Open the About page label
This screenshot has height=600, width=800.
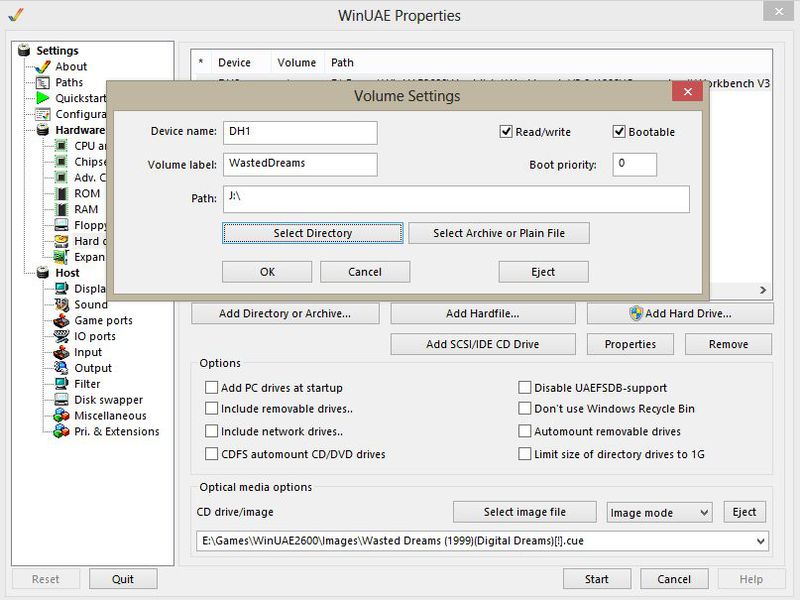[71, 66]
